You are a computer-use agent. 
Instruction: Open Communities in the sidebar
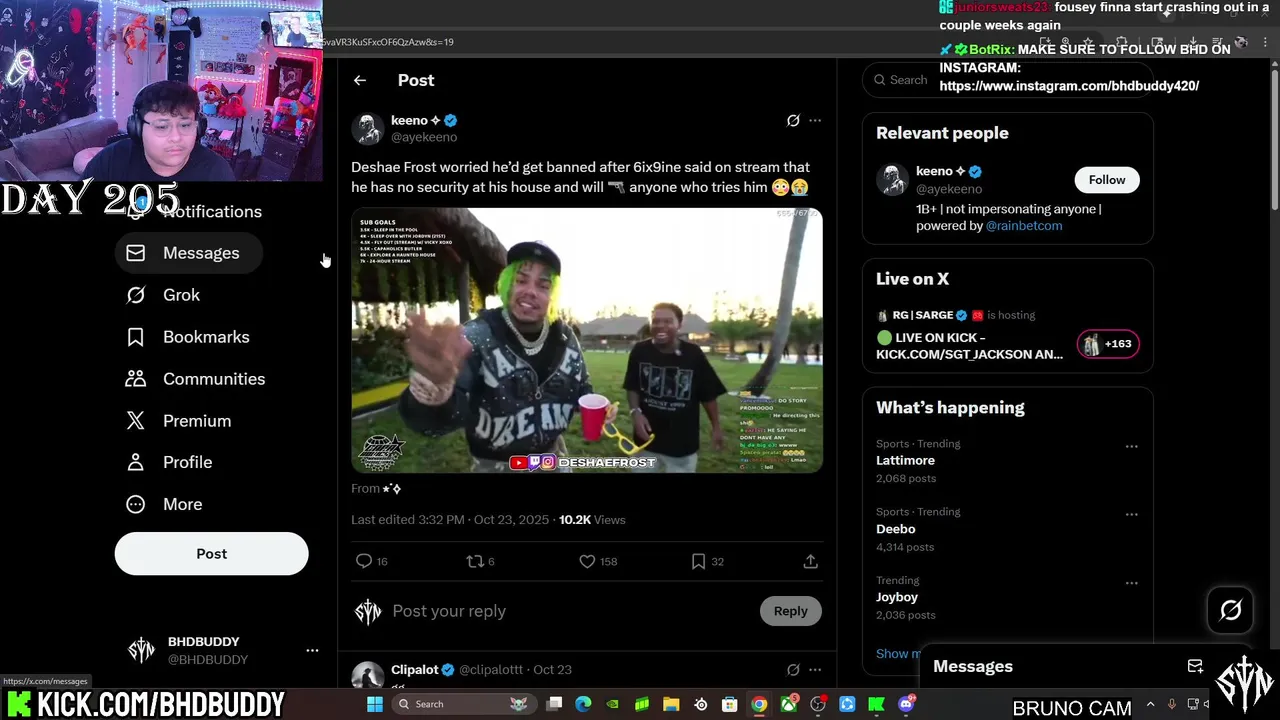[x=195, y=379]
